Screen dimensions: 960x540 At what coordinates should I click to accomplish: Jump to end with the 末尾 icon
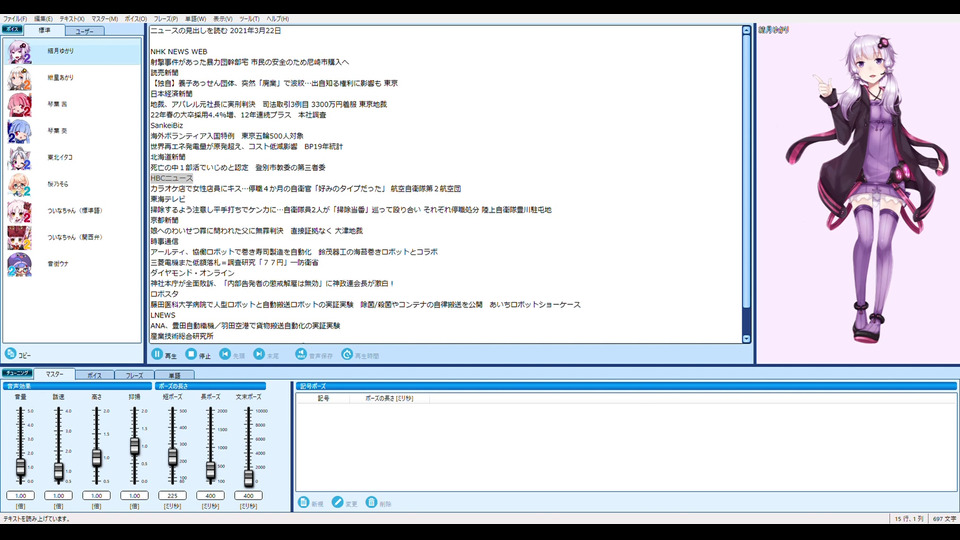pyautogui.click(x=259, y=354)
